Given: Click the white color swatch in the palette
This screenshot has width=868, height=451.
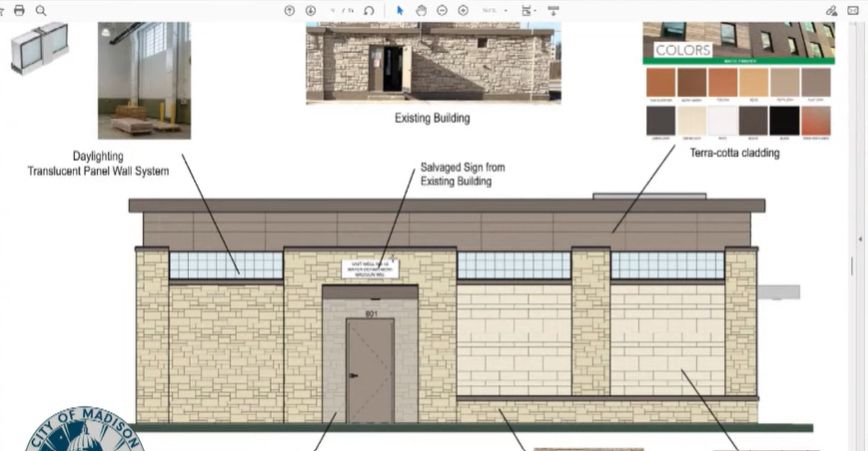Looking at the screenshot, I should (x=722, y=121).
